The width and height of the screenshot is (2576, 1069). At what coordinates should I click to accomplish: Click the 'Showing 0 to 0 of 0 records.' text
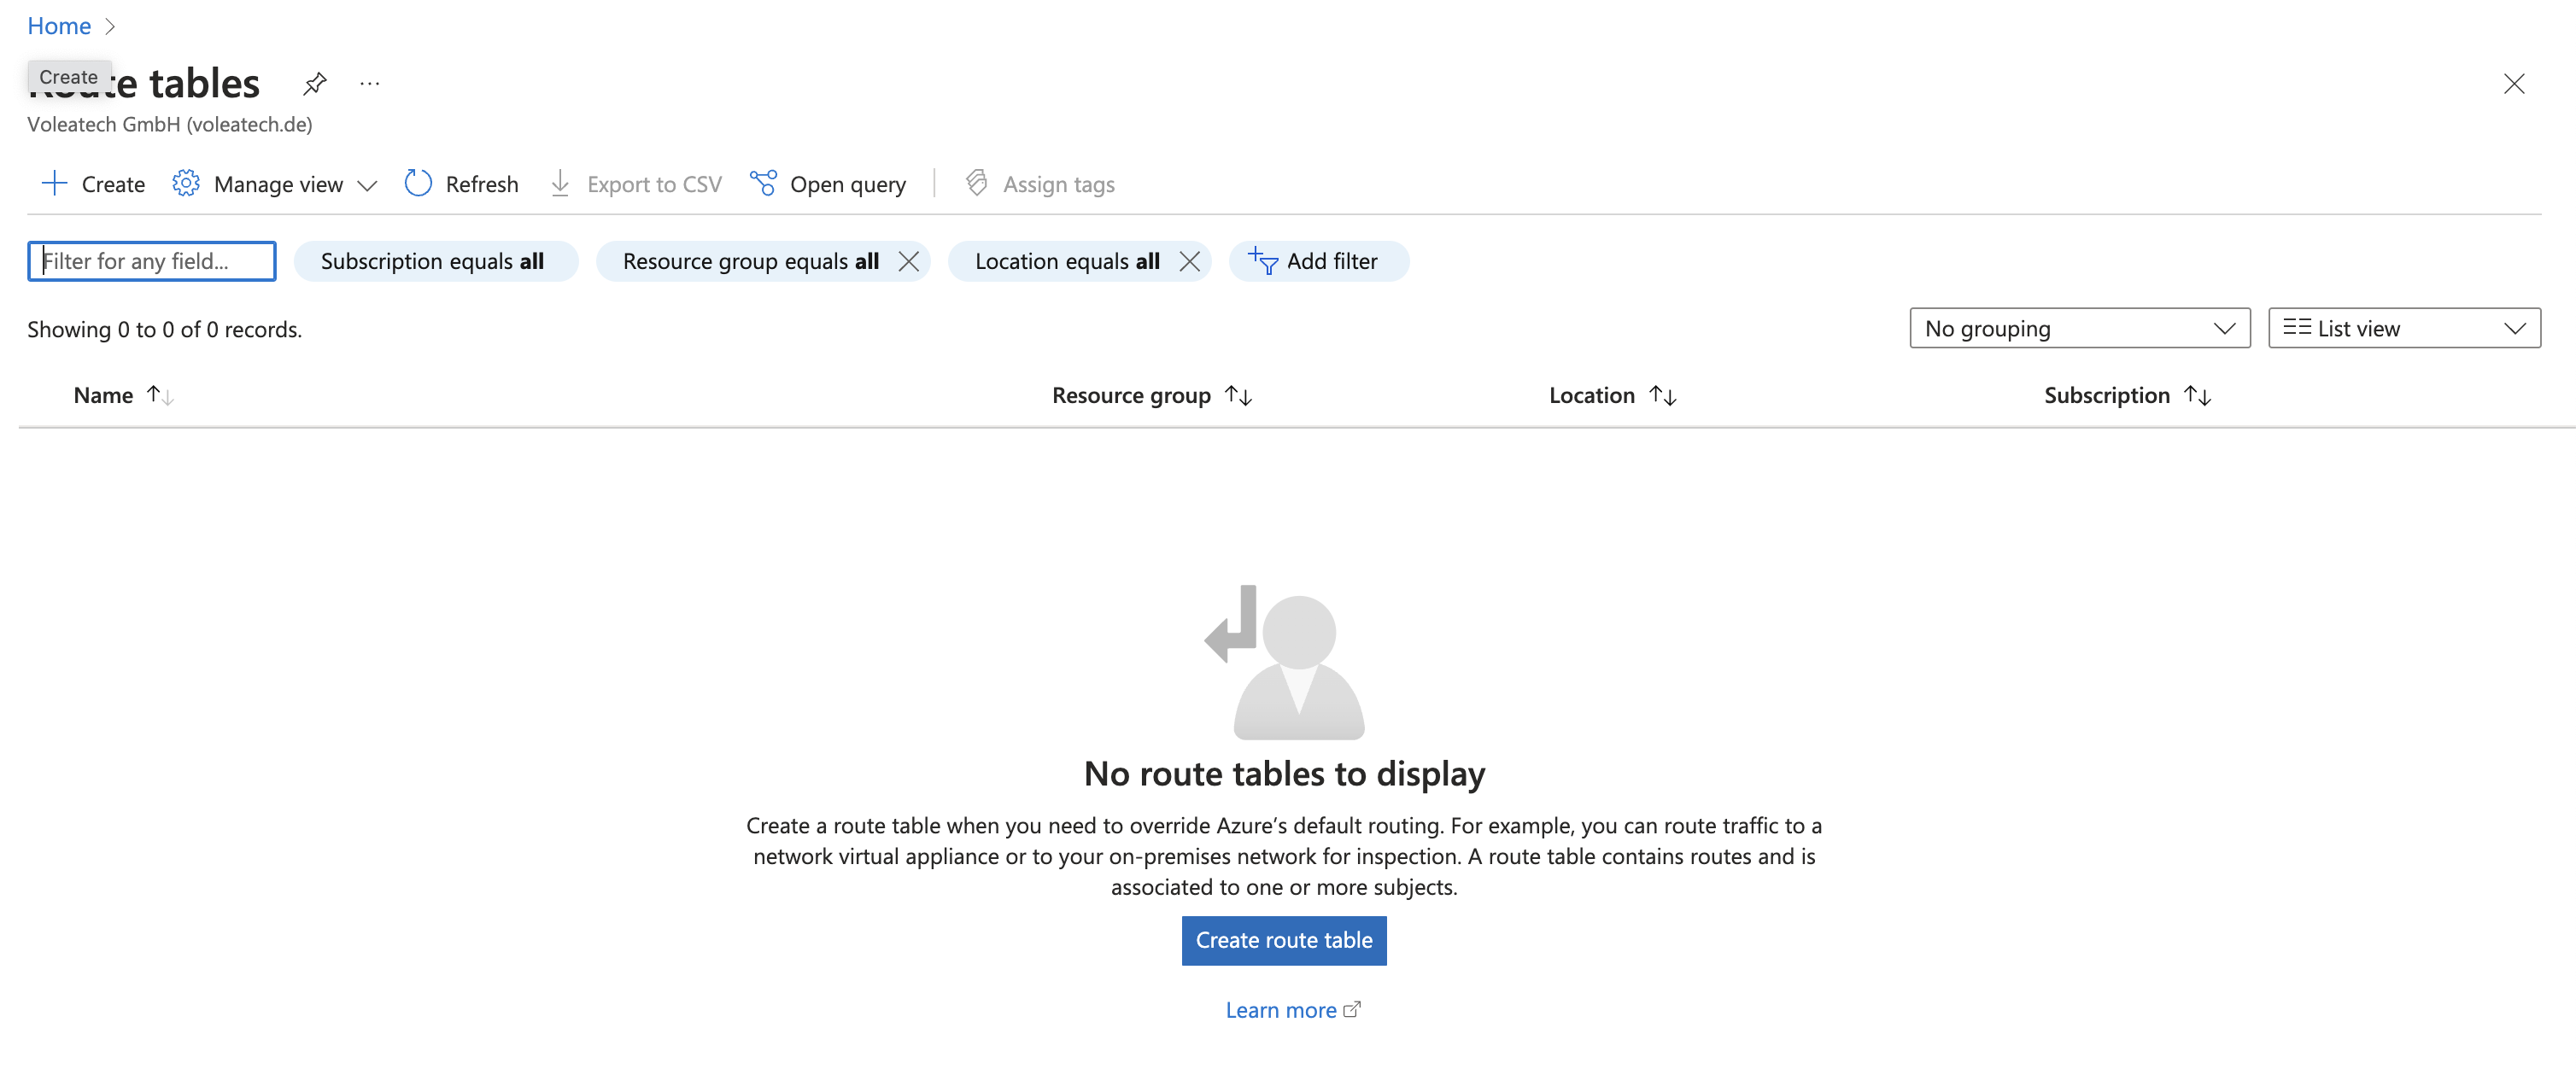[x=165, y=329]
